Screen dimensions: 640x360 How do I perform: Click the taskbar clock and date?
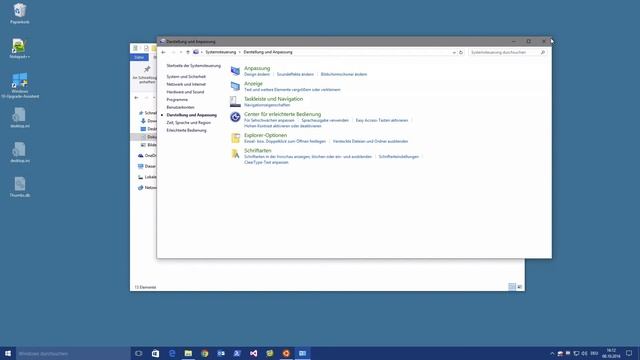611,353
